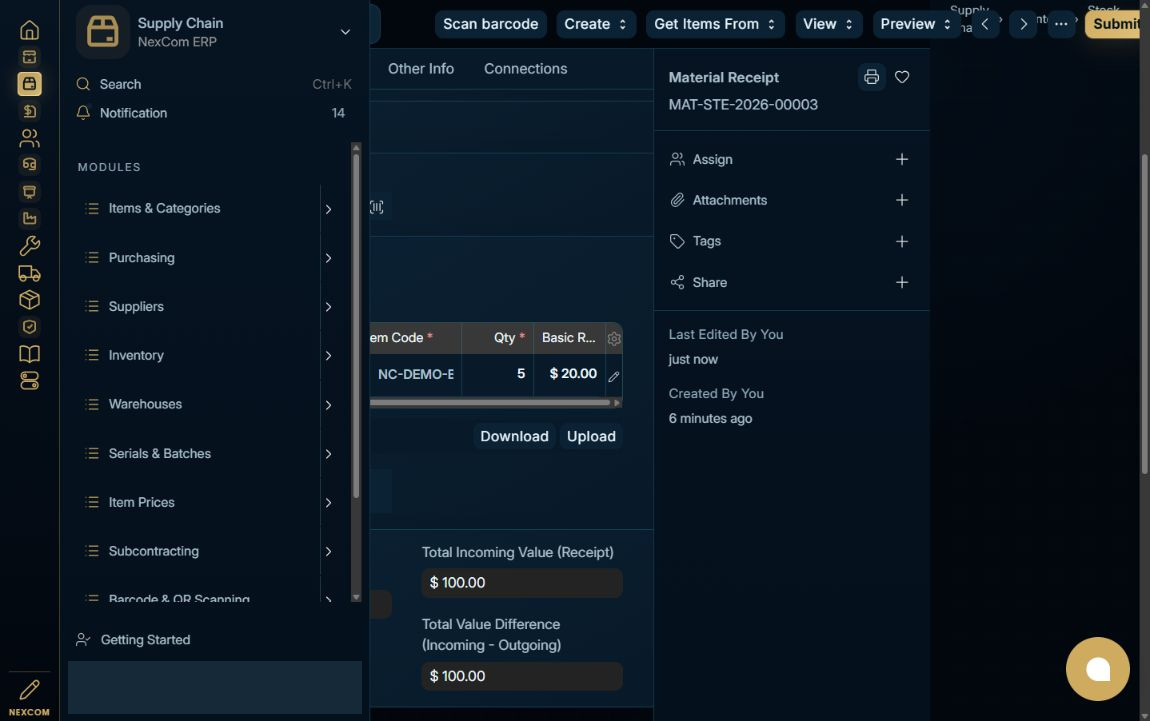1150x721 pixels.
Task: Switch to the Other Info tab
Action: 421,69
